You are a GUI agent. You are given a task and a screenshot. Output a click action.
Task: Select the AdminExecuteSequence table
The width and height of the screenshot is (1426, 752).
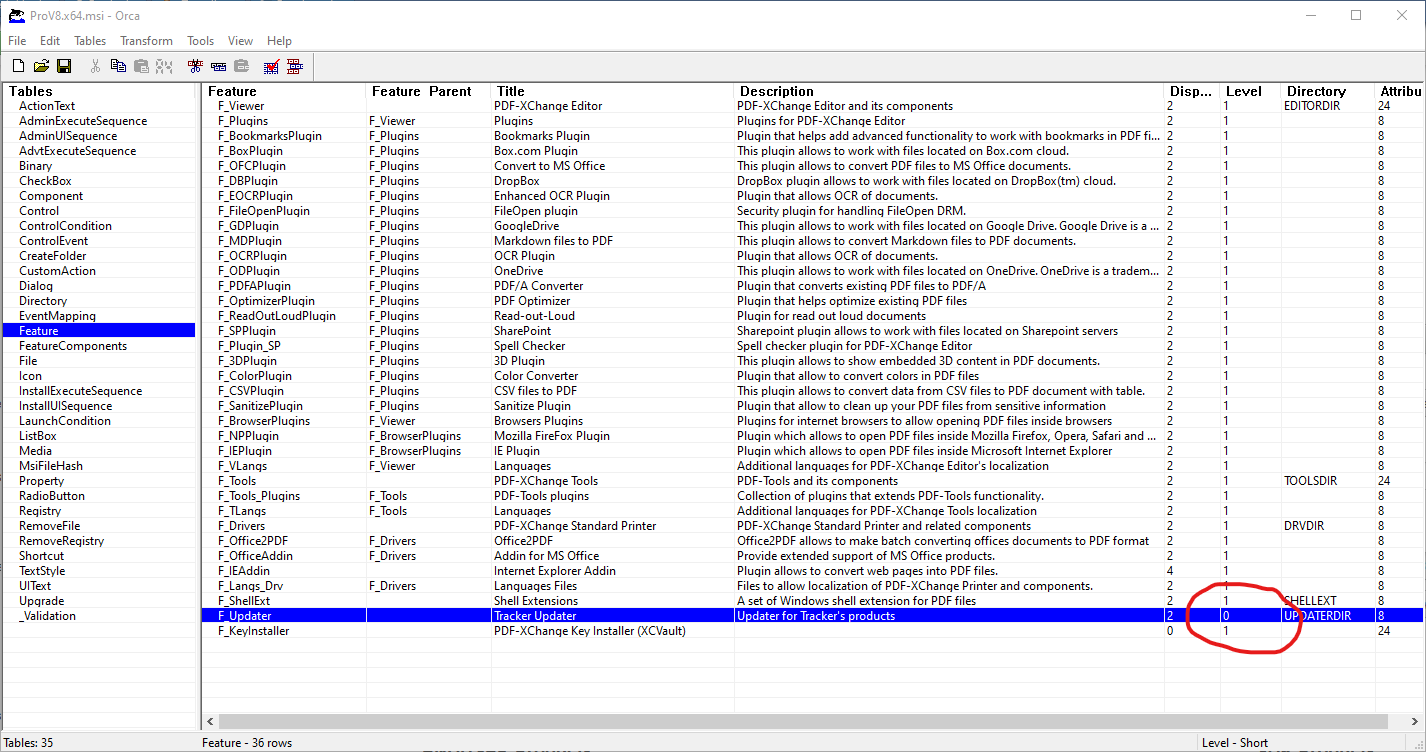[x=83, y=121]
